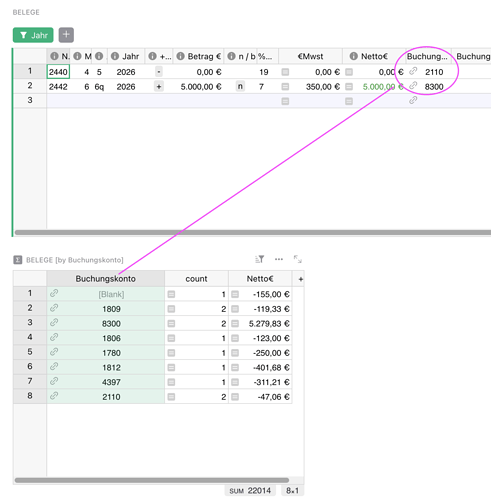Select the 5.000,00 € Betrag cell
Image resolution: width=491 pixels, height=500 pixels.
[x=198, y=87]
